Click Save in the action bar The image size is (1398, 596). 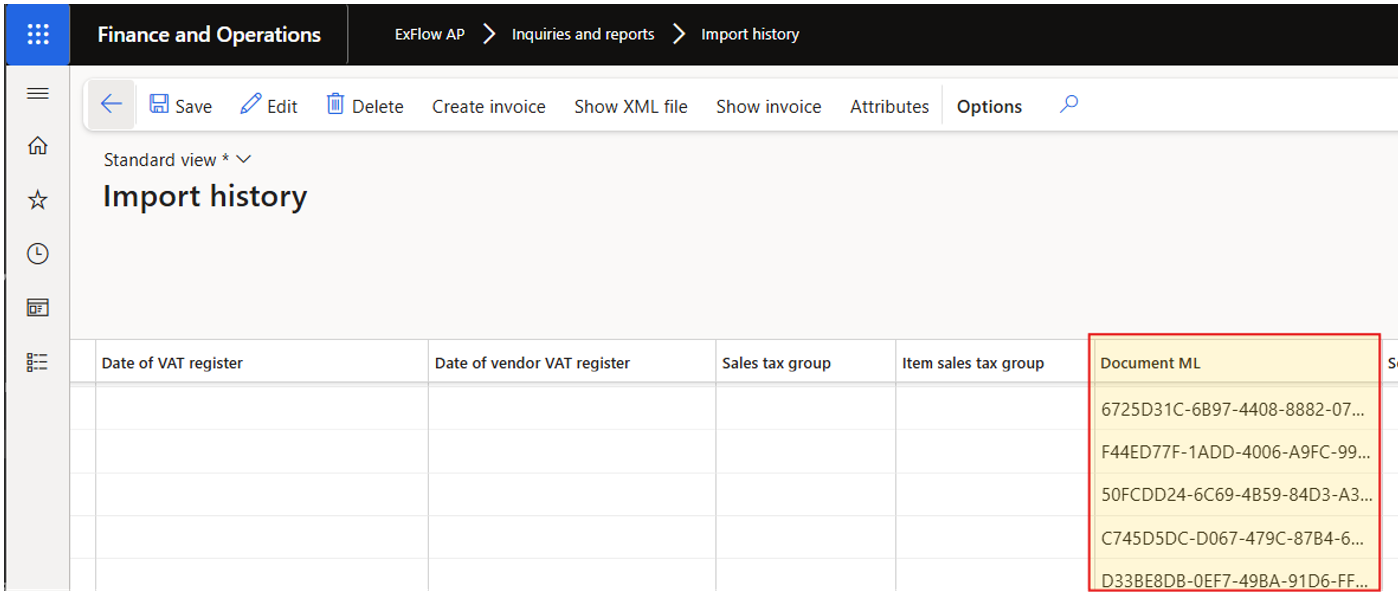pyautogui.click(x=181, y=106)
